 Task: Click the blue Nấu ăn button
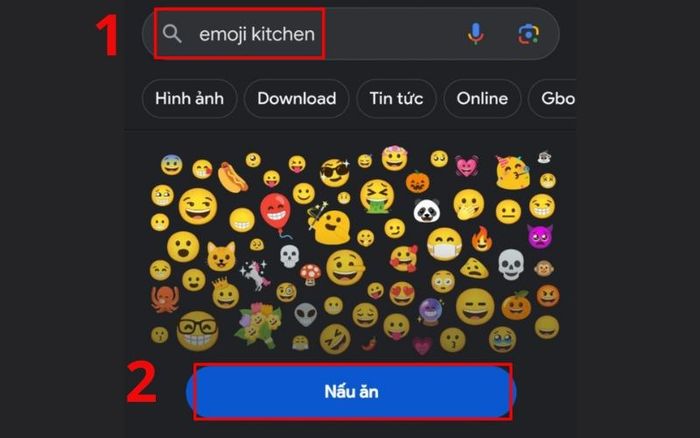click(x=351, y=392)
